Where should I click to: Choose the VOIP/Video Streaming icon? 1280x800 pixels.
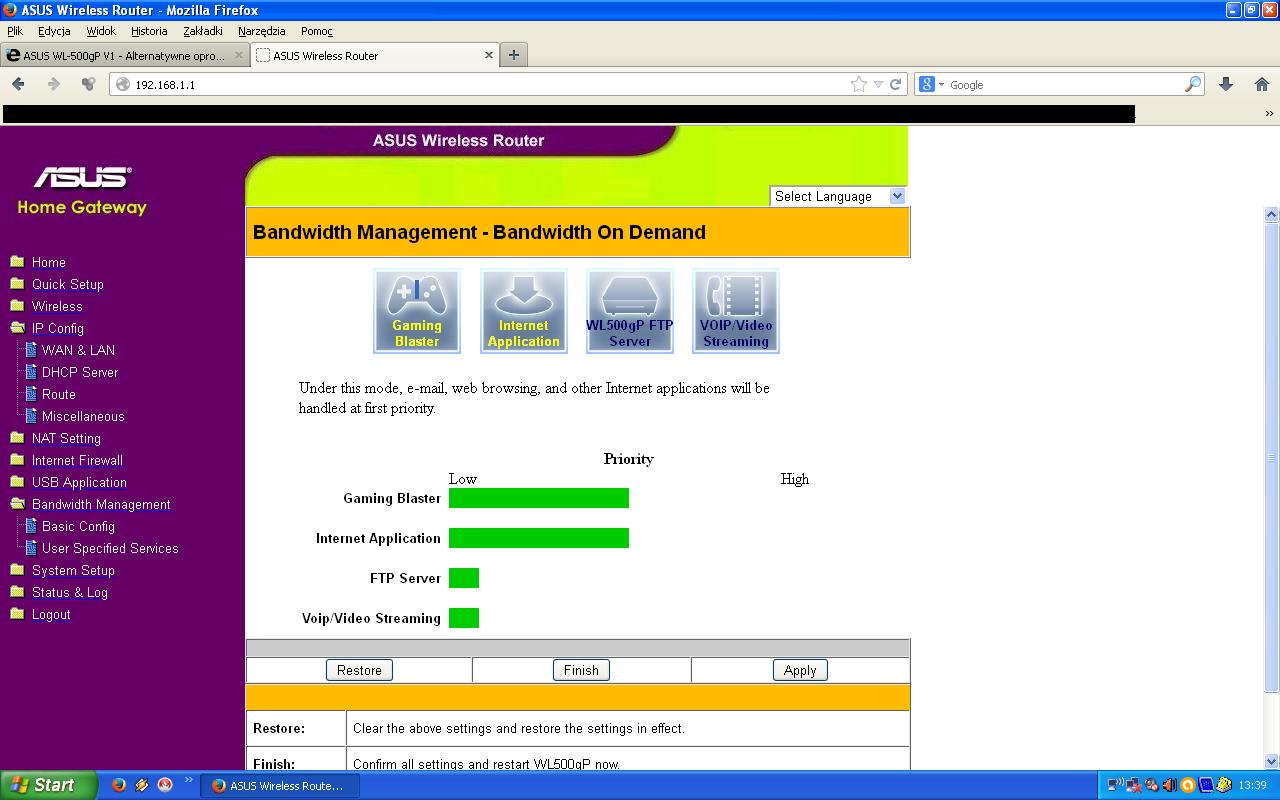[x=736, y=311]
